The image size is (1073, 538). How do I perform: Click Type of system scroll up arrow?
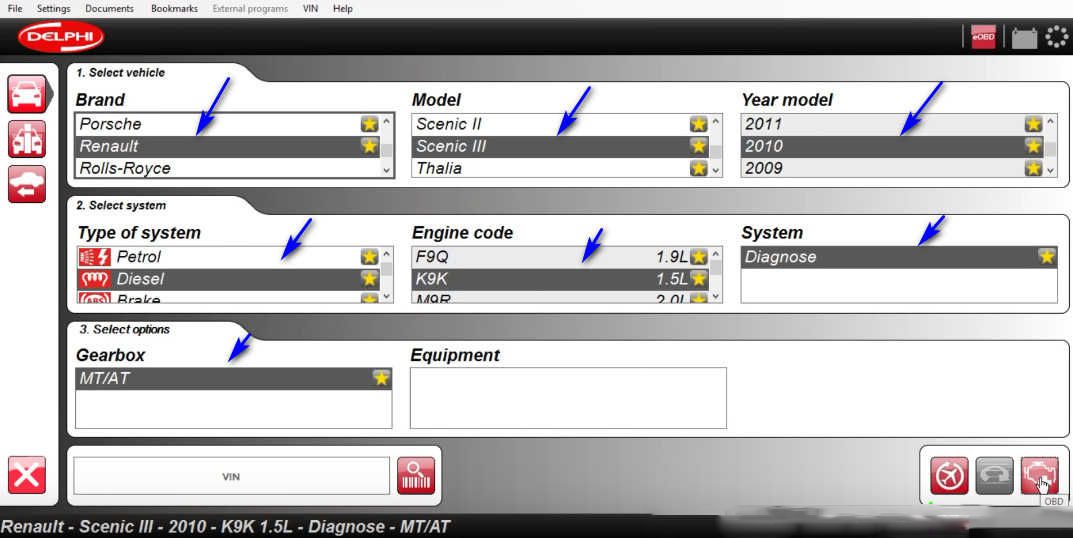(387, 254)
